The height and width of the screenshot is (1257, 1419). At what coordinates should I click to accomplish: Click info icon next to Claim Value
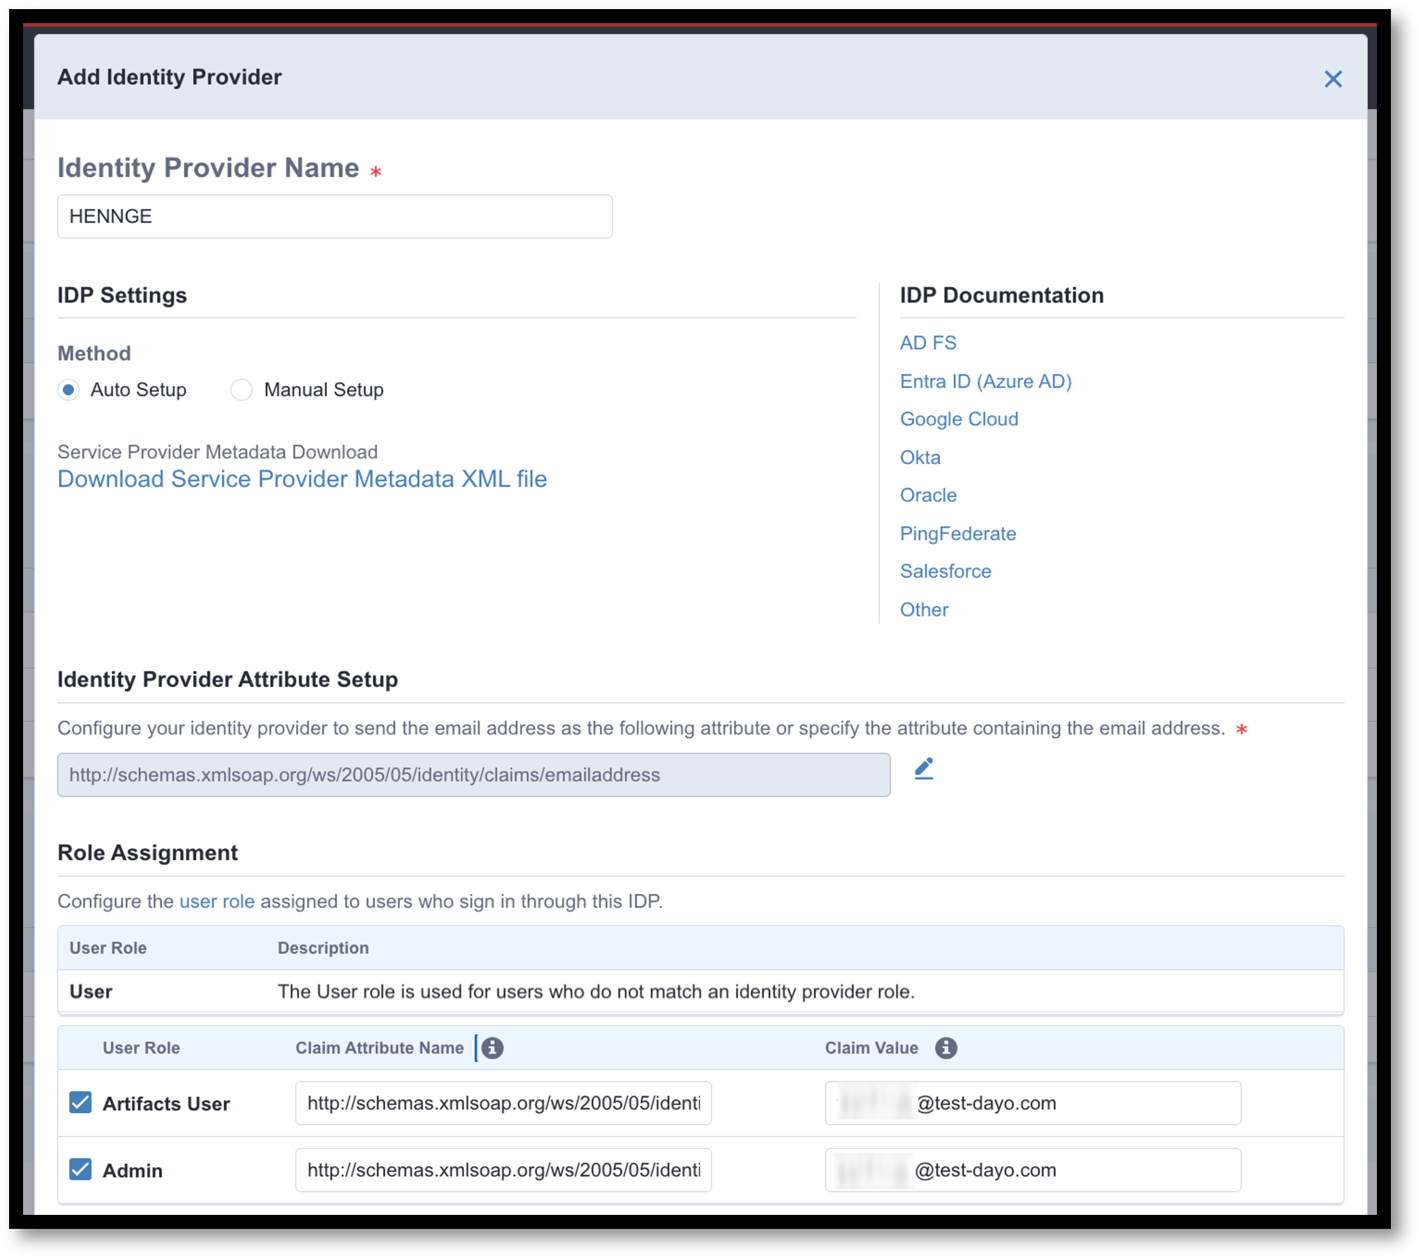point(946,1048)
